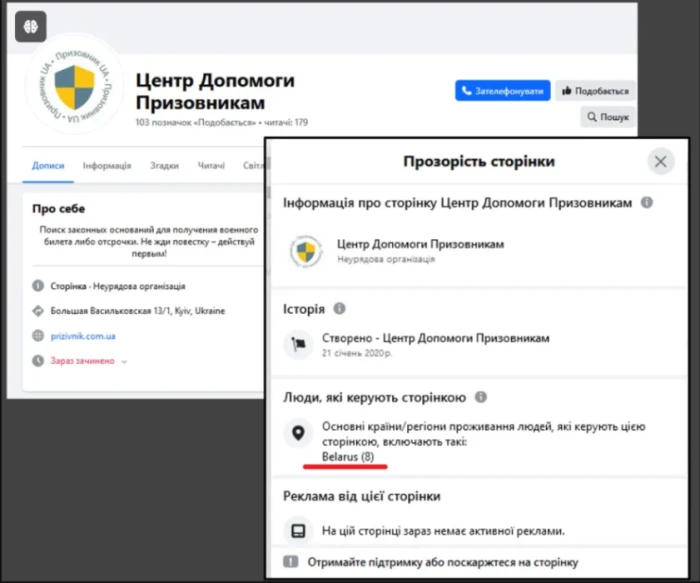Click info icon next to Інформація про сторінку heading
This screenshot has height=583, width=700.
(647, 203)
